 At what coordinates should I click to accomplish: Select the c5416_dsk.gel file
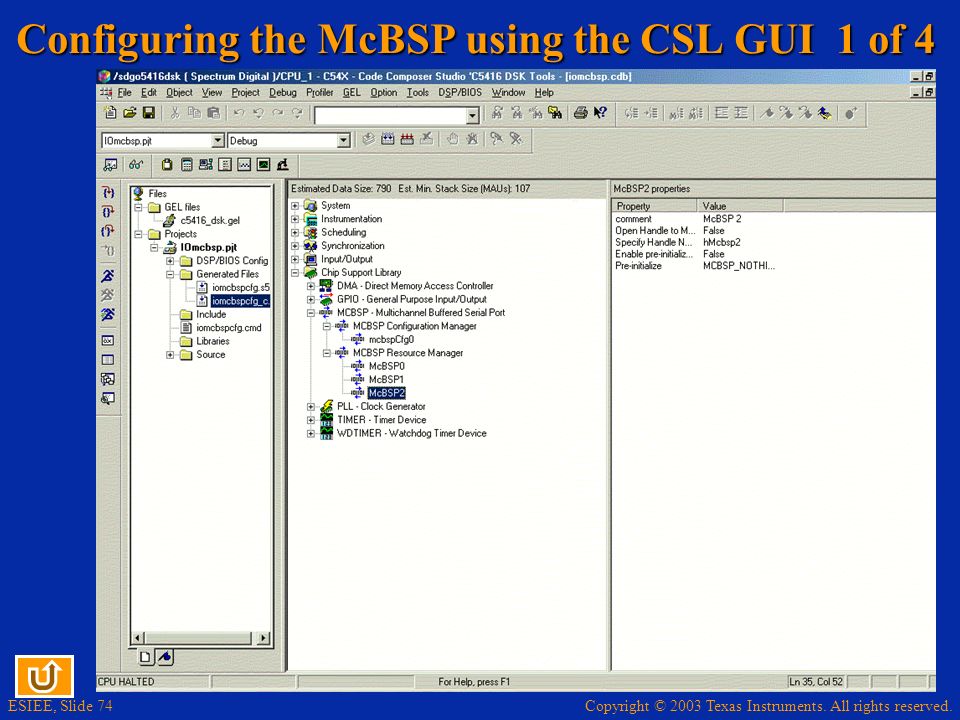pos(210,220)
